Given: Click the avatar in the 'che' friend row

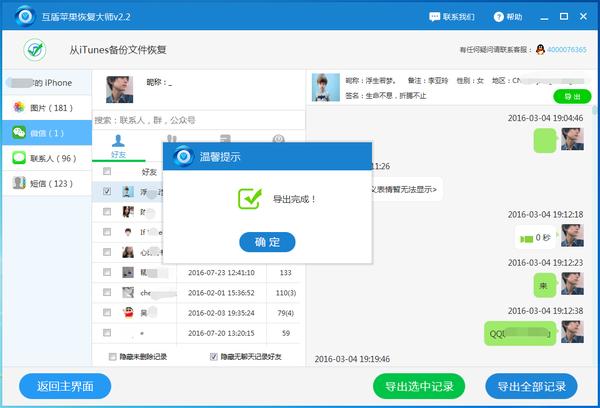Looking at the screenshot, I should [x=128, y=292].
